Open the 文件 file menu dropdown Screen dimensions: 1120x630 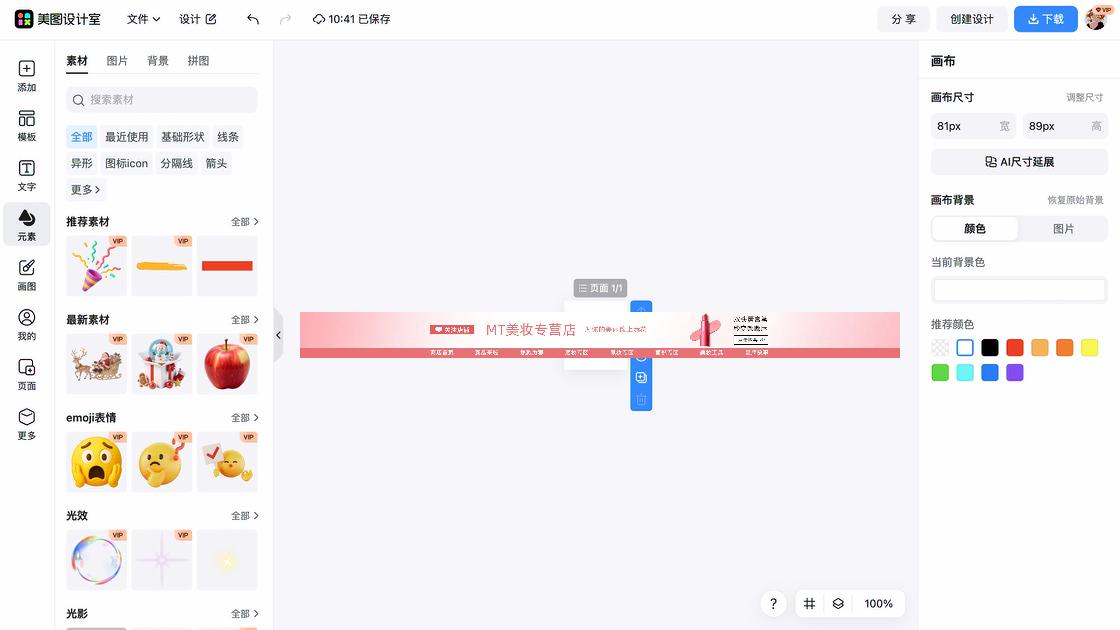pos(140,18)
